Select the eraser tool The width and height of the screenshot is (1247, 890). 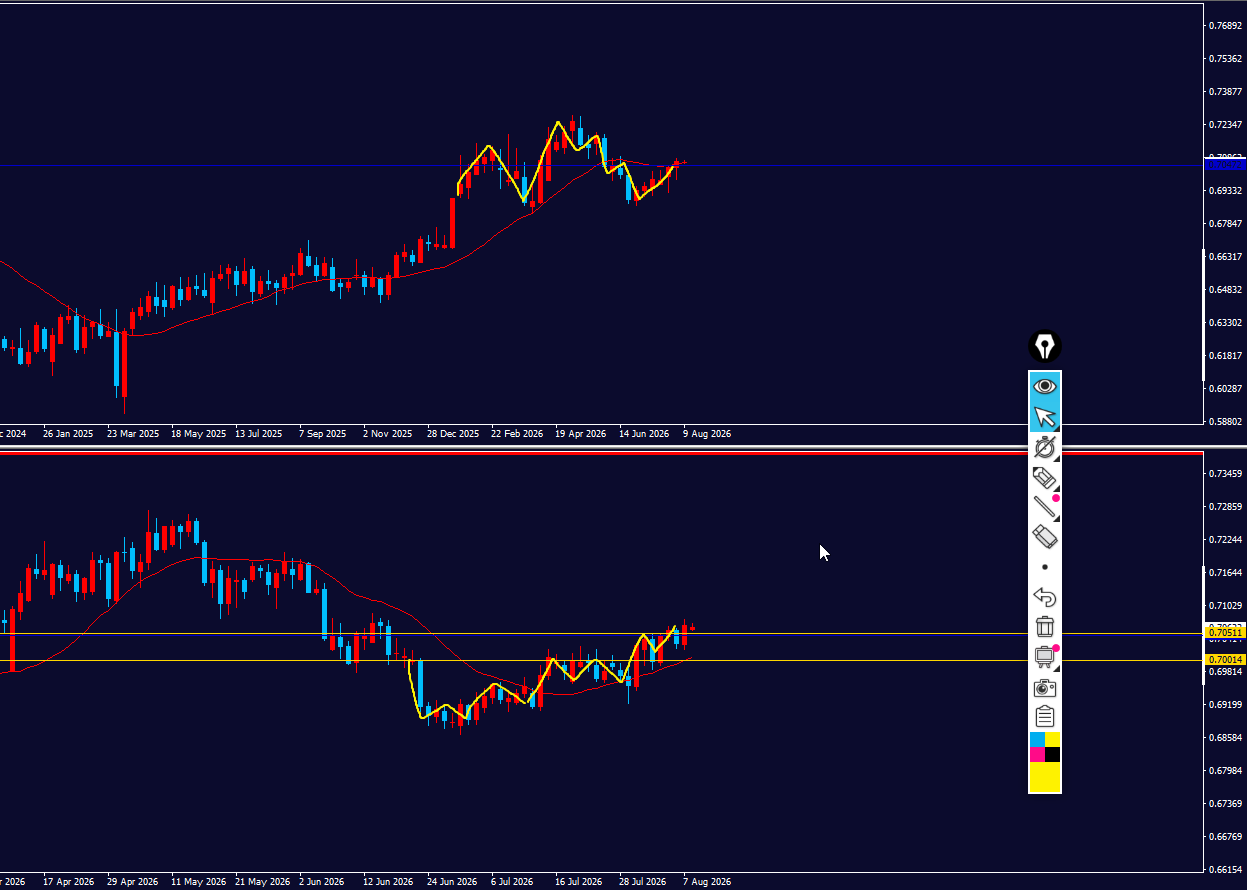click(x=1045, y=537)
